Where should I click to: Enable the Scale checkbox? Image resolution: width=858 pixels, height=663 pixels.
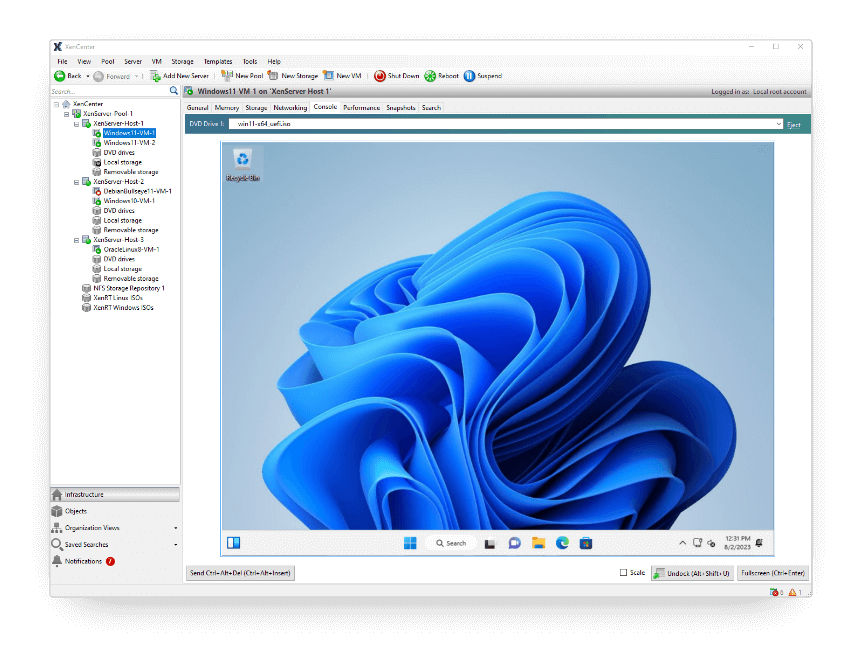623,573
